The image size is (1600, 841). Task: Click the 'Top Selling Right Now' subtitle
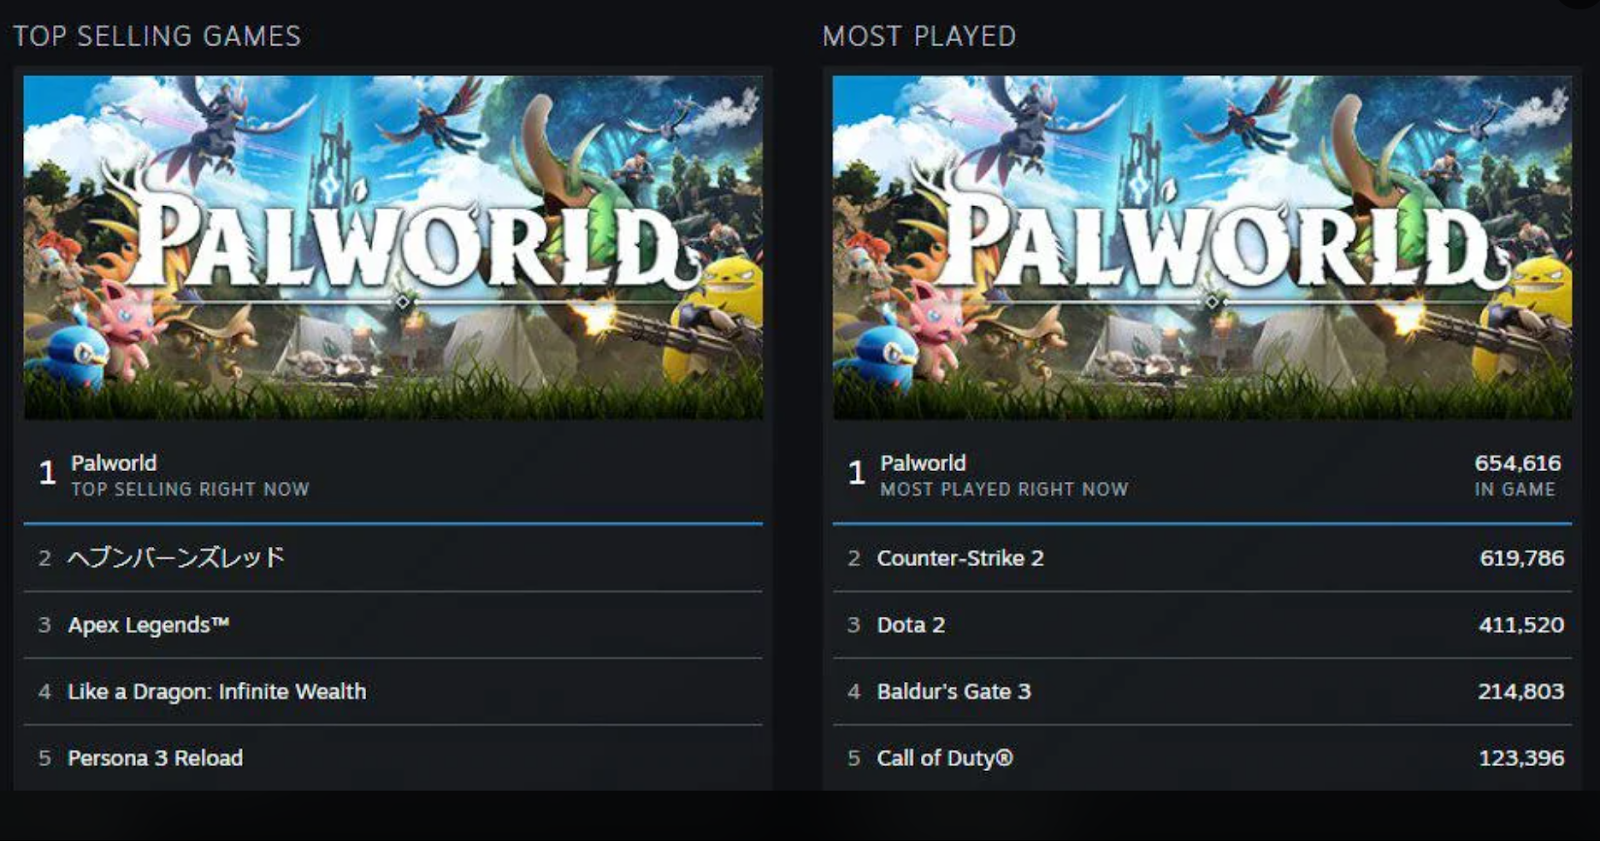[190, 489]
